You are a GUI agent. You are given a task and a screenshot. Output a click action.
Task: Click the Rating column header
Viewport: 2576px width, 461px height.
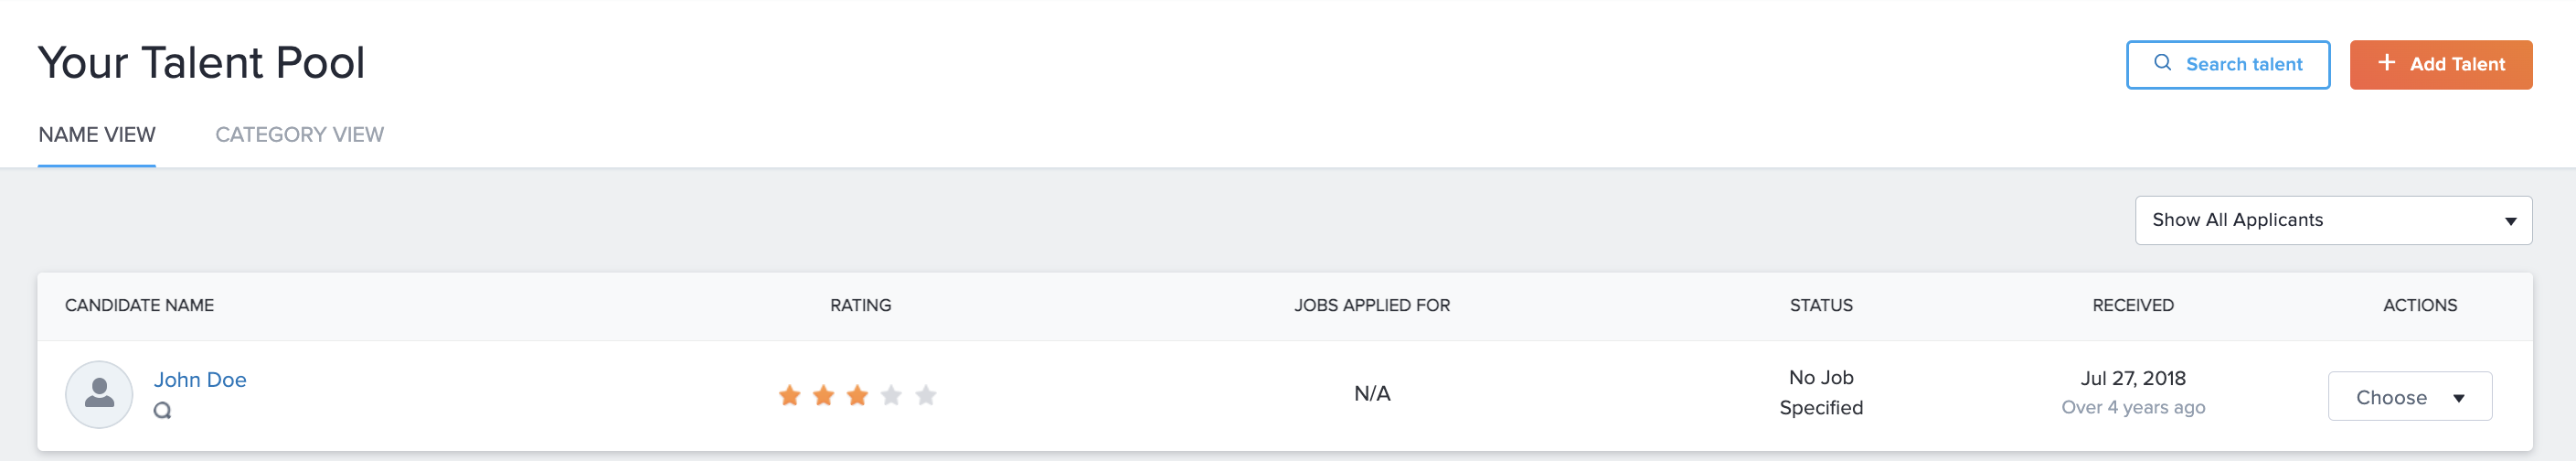tap(860, 306)
